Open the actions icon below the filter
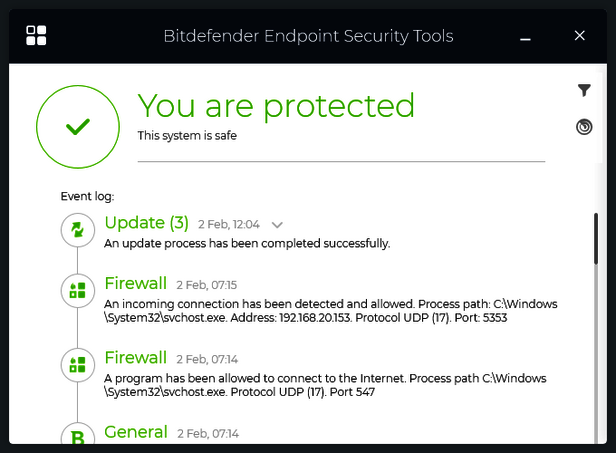 585,127
